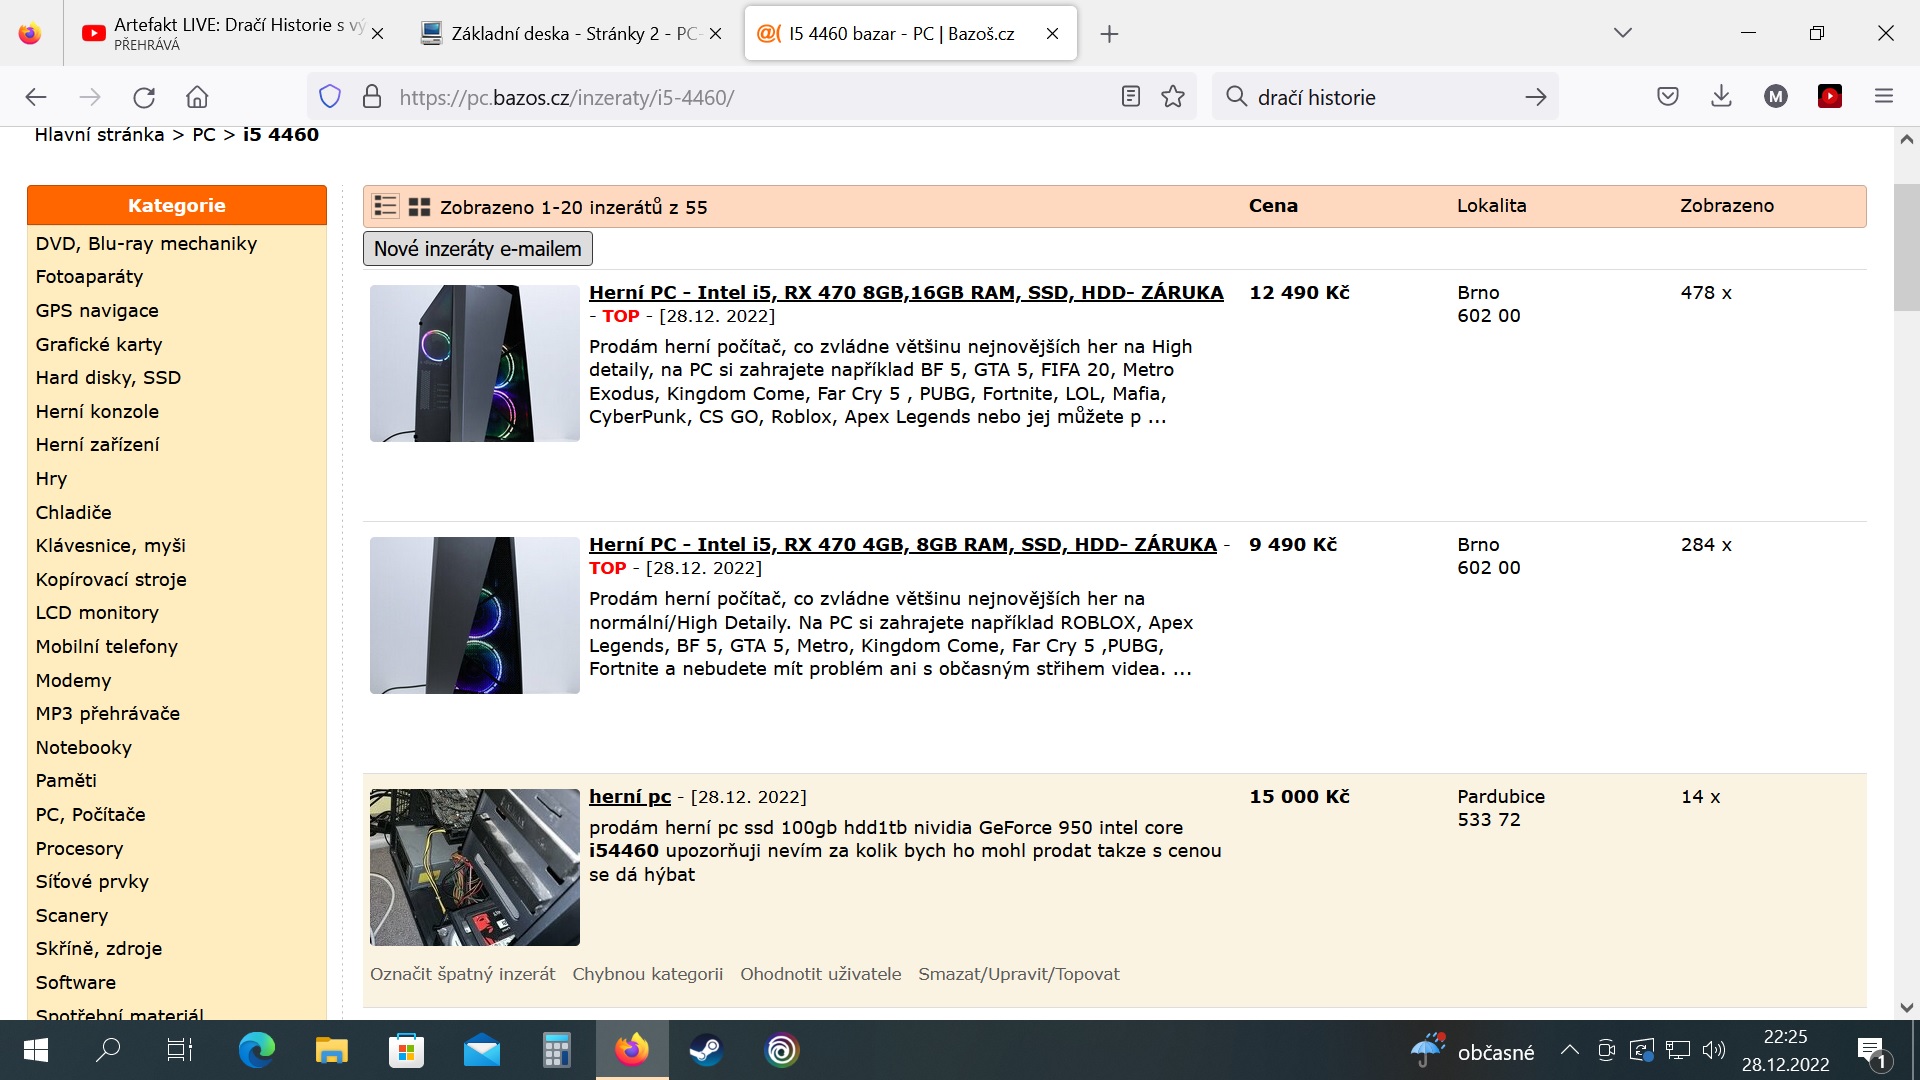Open Steam from the taskbar
The height and width of the screenshot is (1080, 1920).
click(x=706, y=1050)
